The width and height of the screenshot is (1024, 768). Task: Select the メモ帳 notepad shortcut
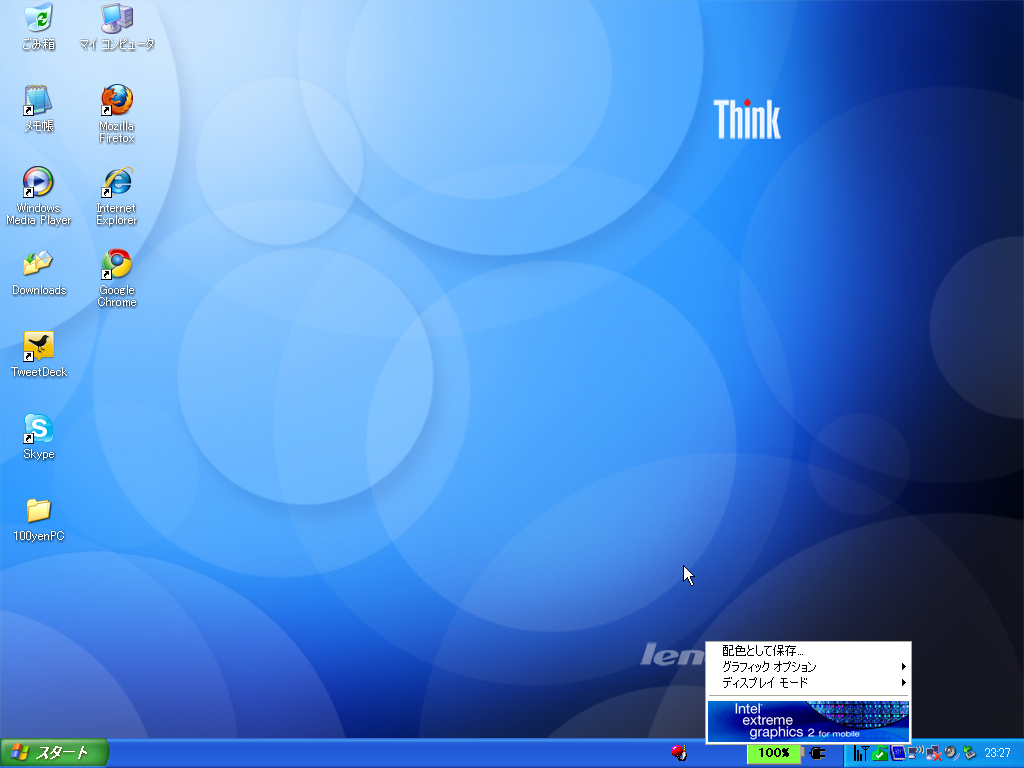(x=39, y=109)
